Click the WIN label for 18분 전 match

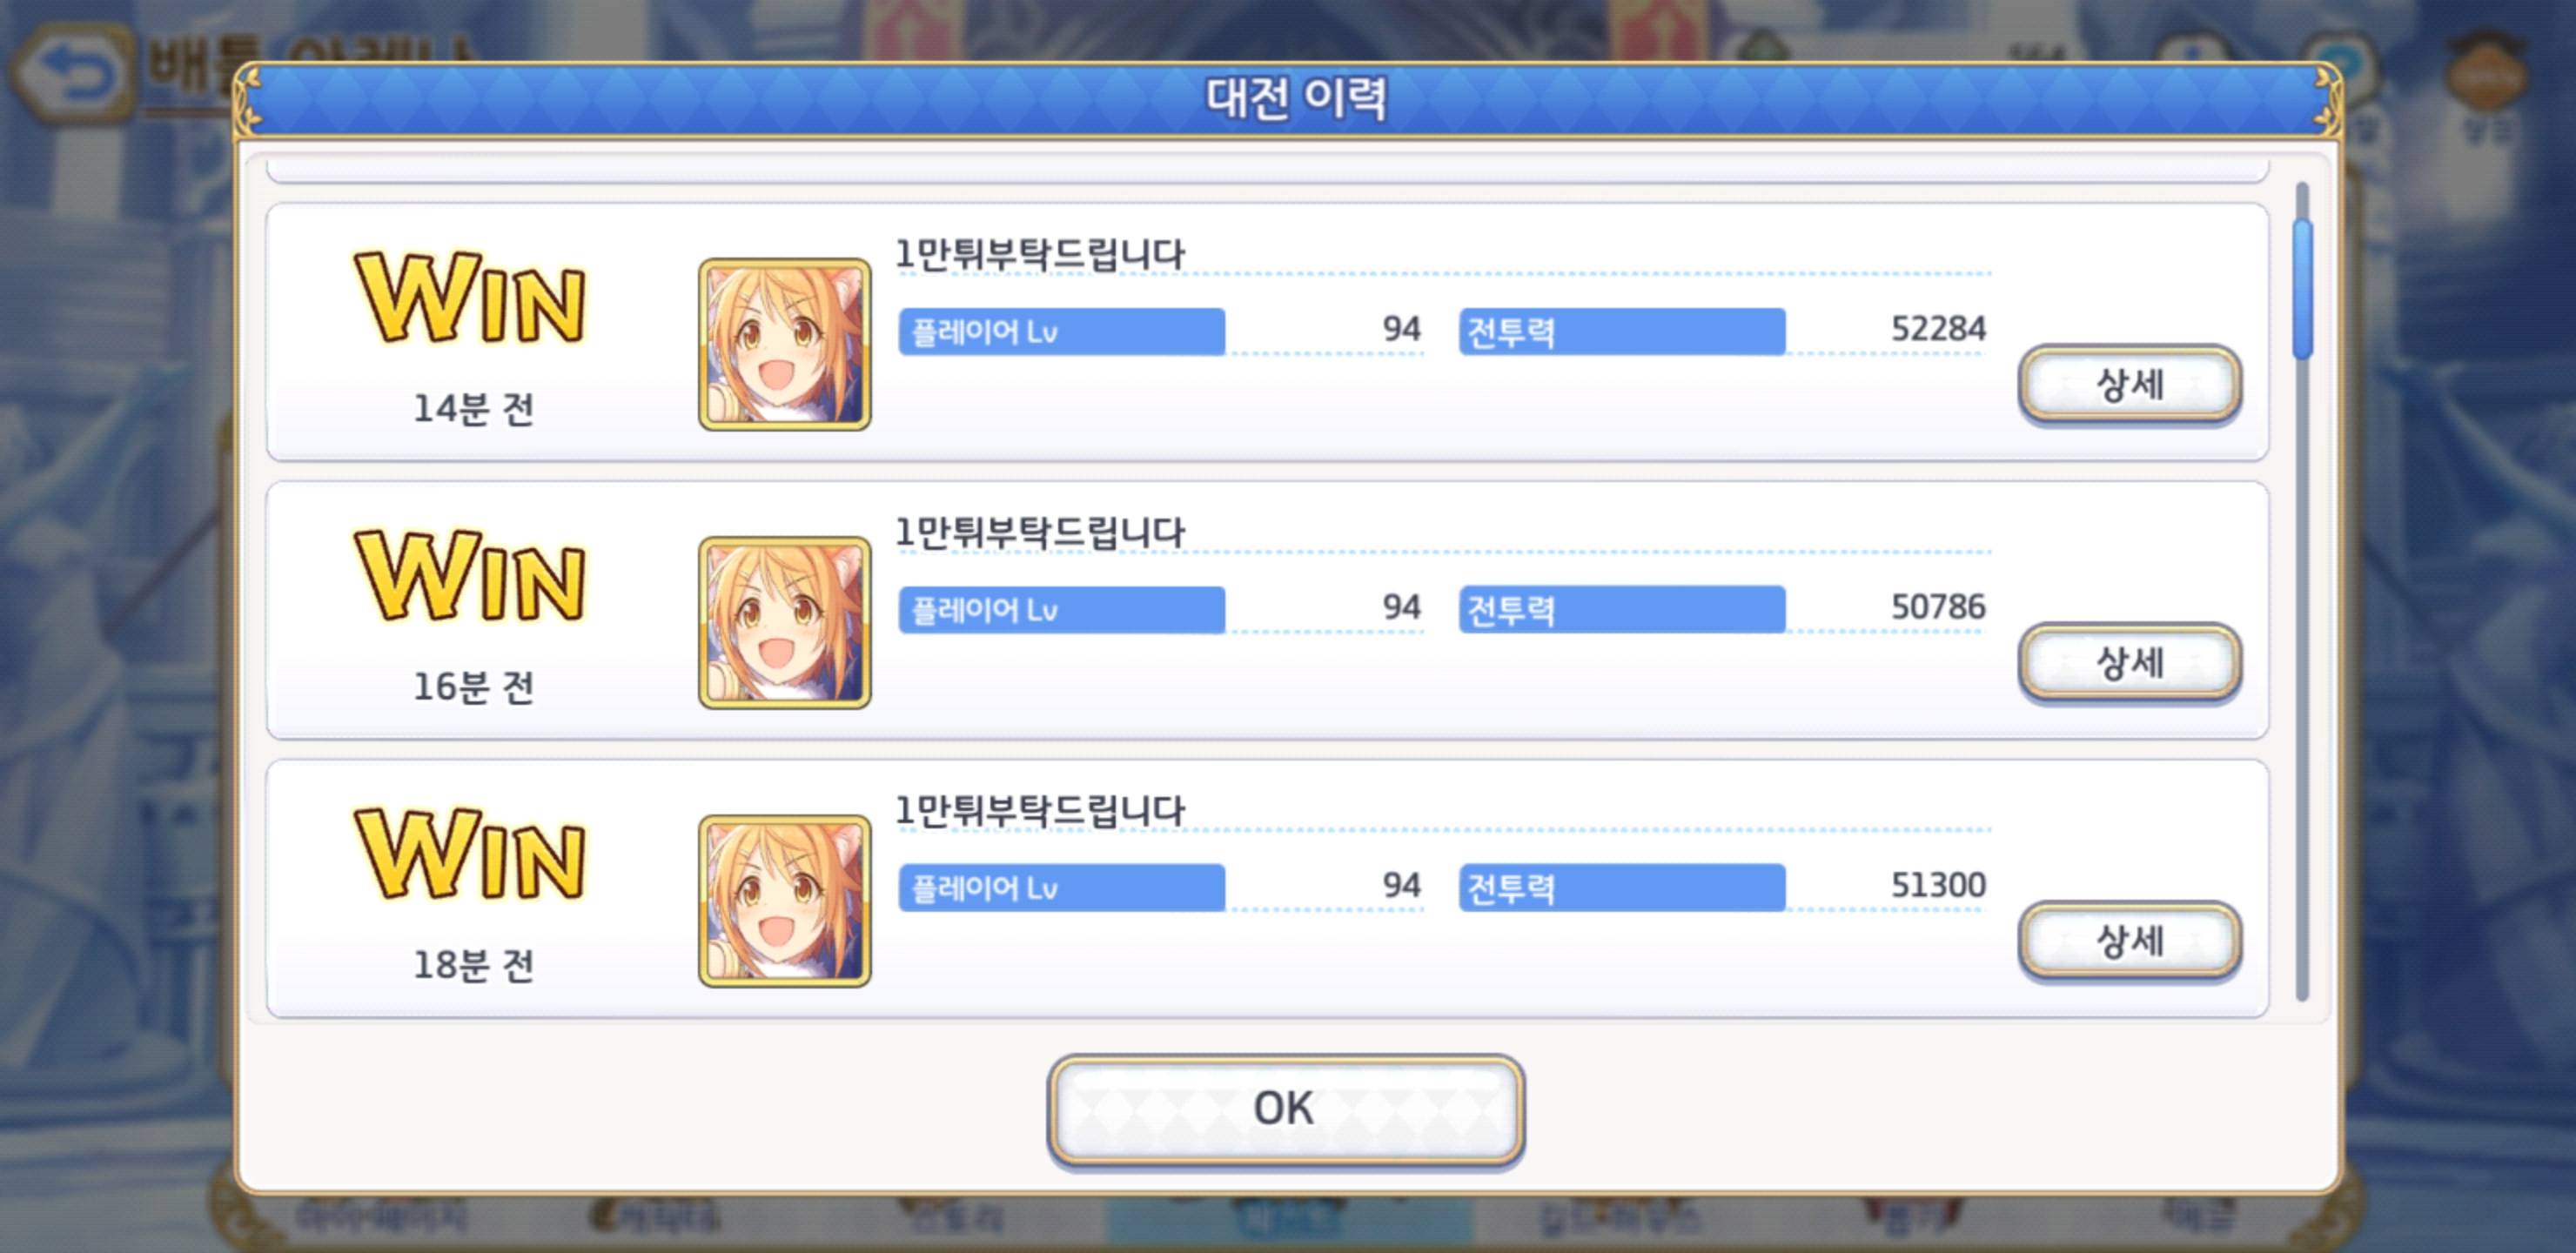coord(470,853)
